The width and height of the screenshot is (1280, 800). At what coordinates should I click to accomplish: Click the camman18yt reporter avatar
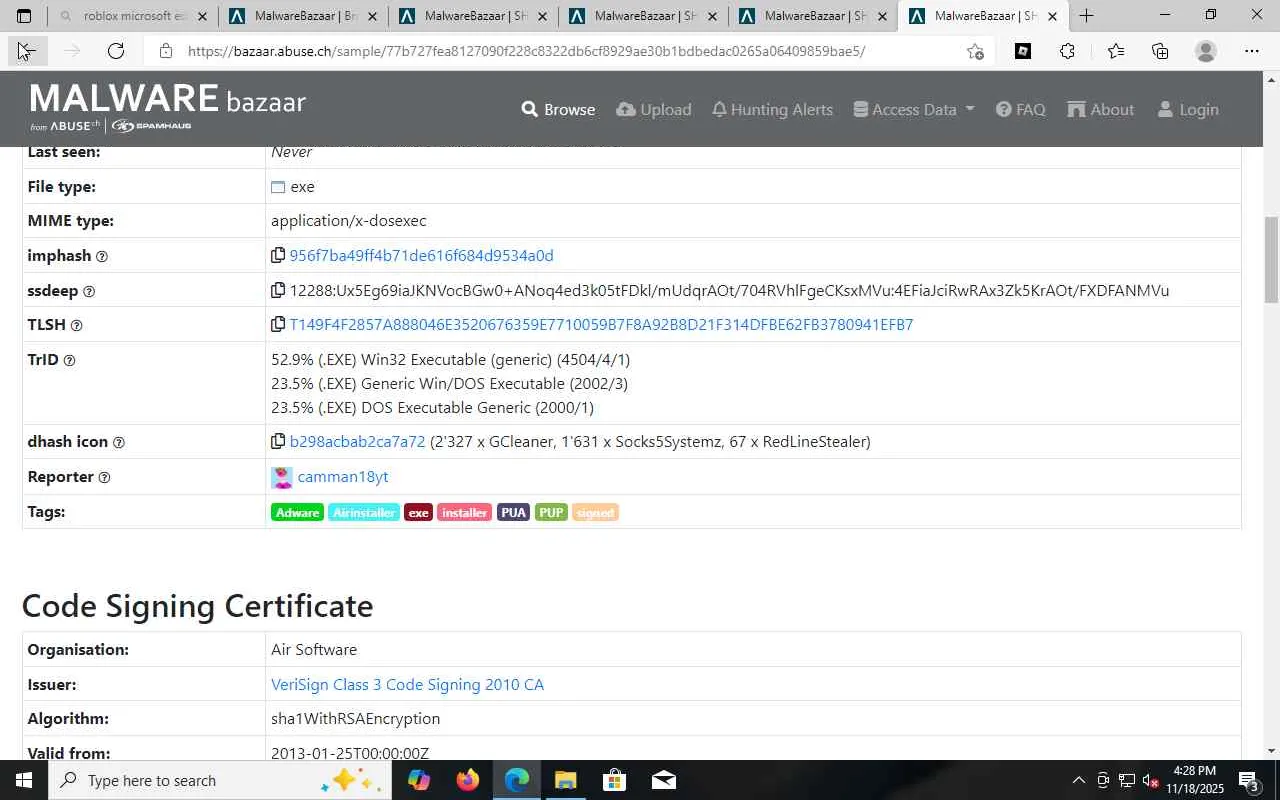(x=282, y=477)
